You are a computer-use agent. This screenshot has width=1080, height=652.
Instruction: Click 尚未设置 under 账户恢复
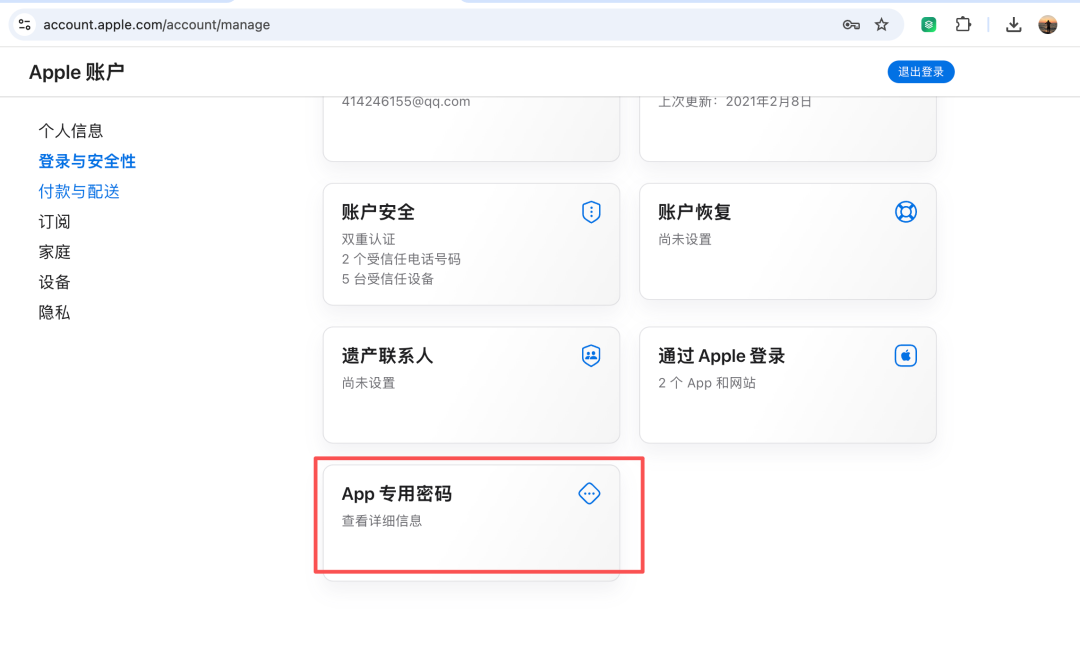point(685,240)
